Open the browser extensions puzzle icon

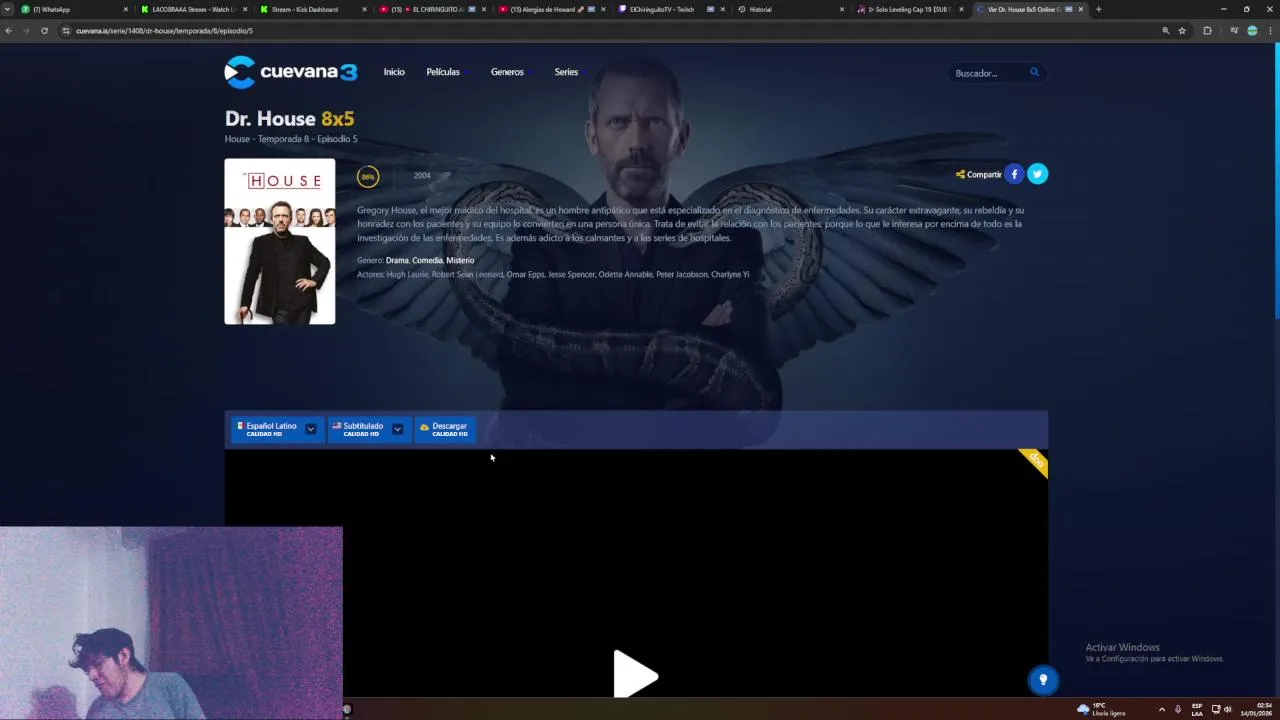pyautogui.click(x=1207, y=31)
